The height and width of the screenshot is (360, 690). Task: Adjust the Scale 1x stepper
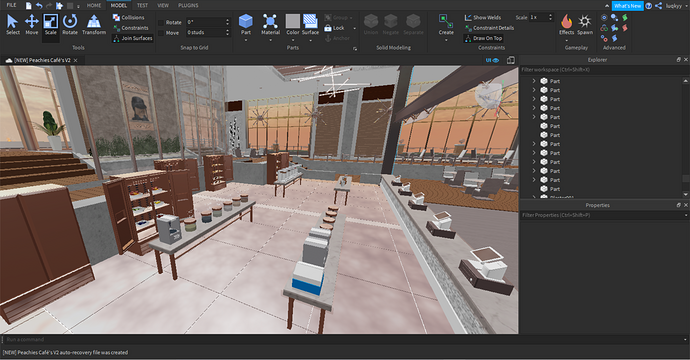pyautogui.click(x=550, y=18)
